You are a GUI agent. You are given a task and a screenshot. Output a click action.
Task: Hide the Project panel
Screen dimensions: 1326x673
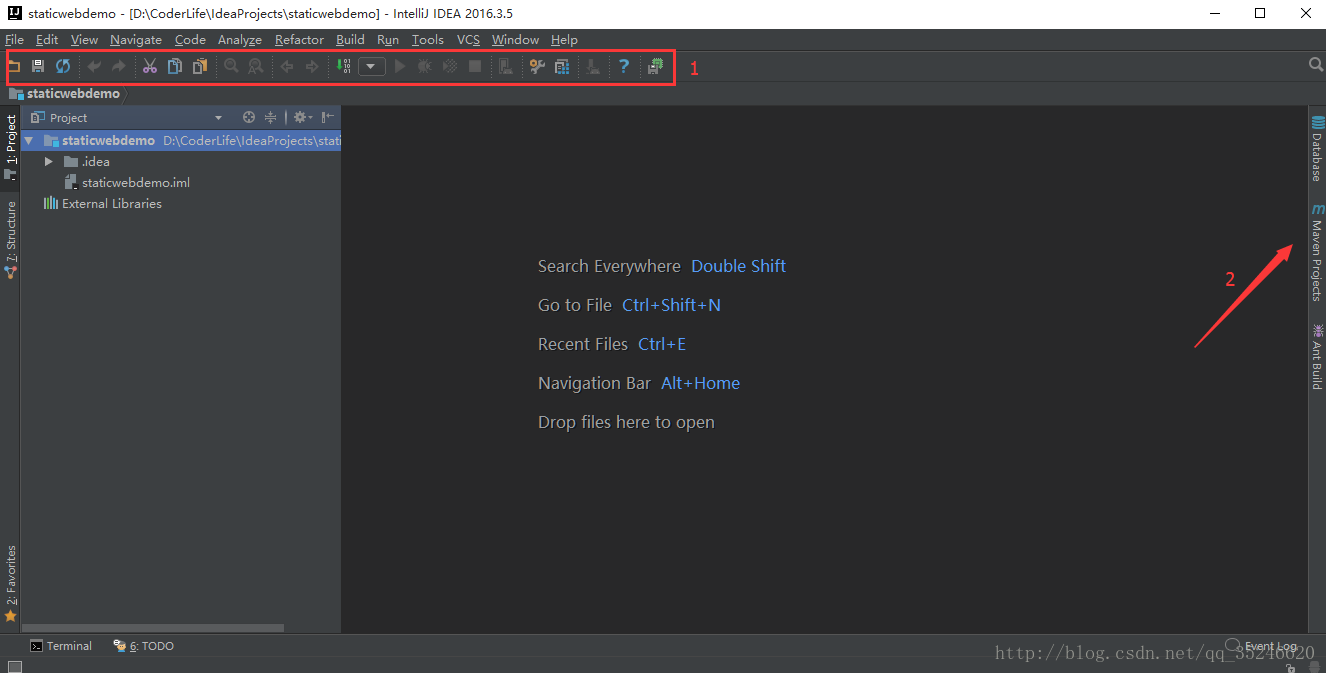(x=328, y=117)
